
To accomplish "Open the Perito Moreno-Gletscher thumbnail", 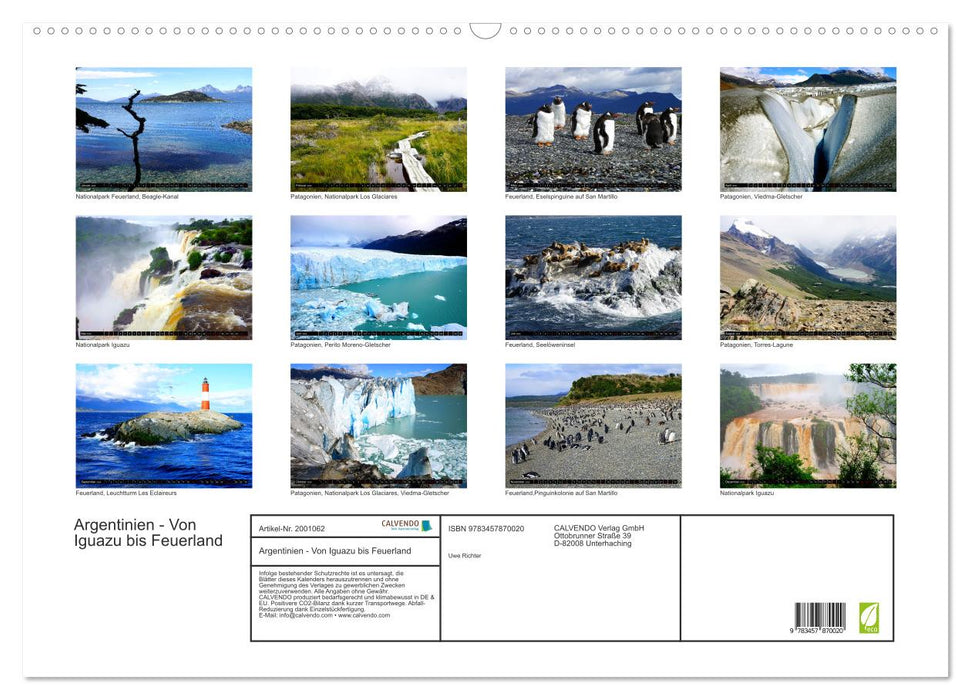I will (379, 276).
